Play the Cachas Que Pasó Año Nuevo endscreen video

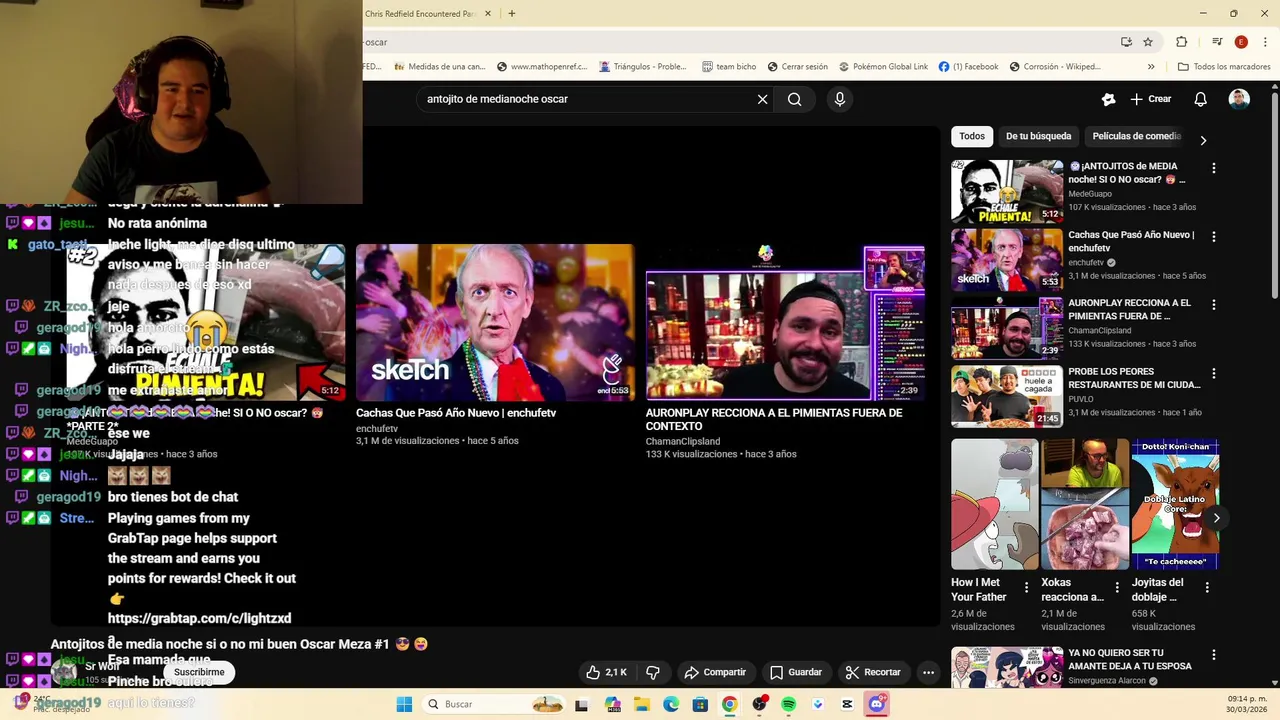495,322
